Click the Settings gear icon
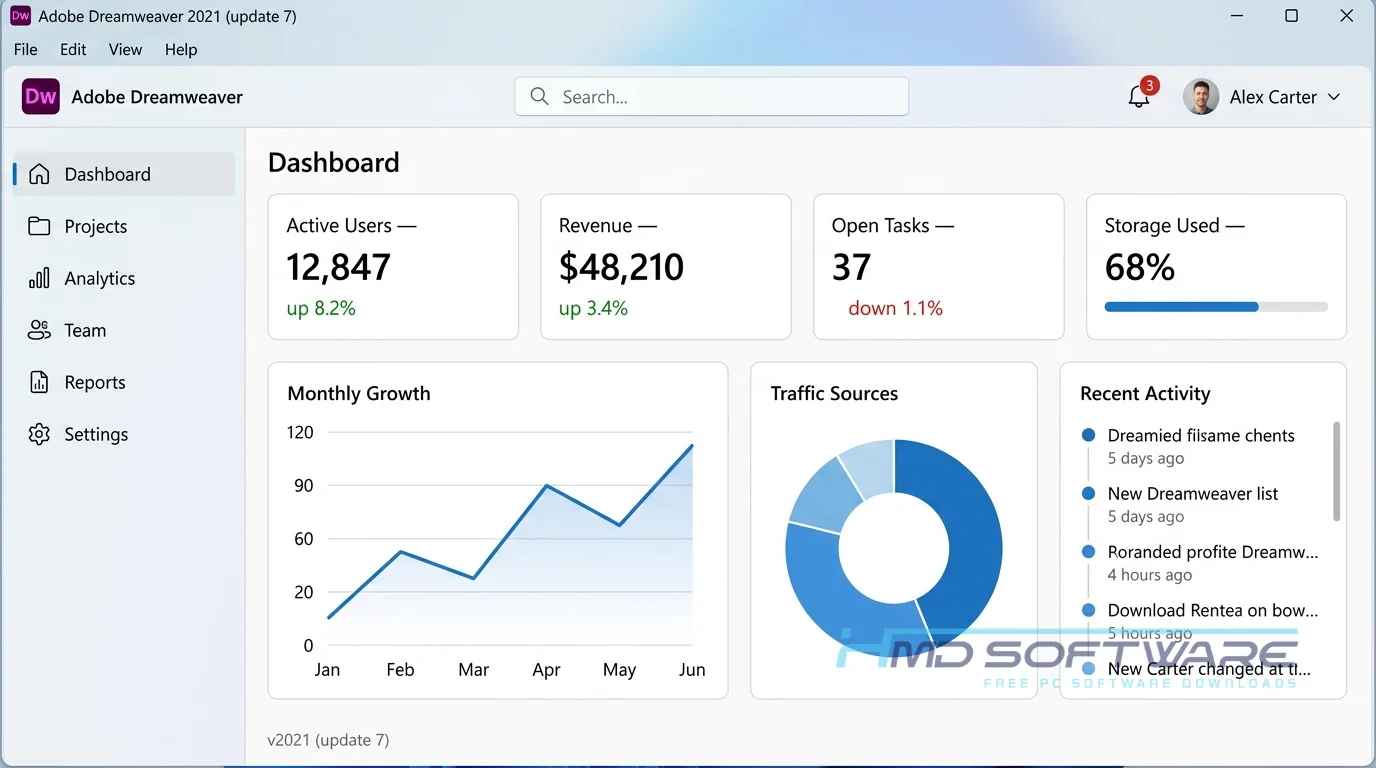Viewport: 1376px width, 768px height. click(39, 434)
